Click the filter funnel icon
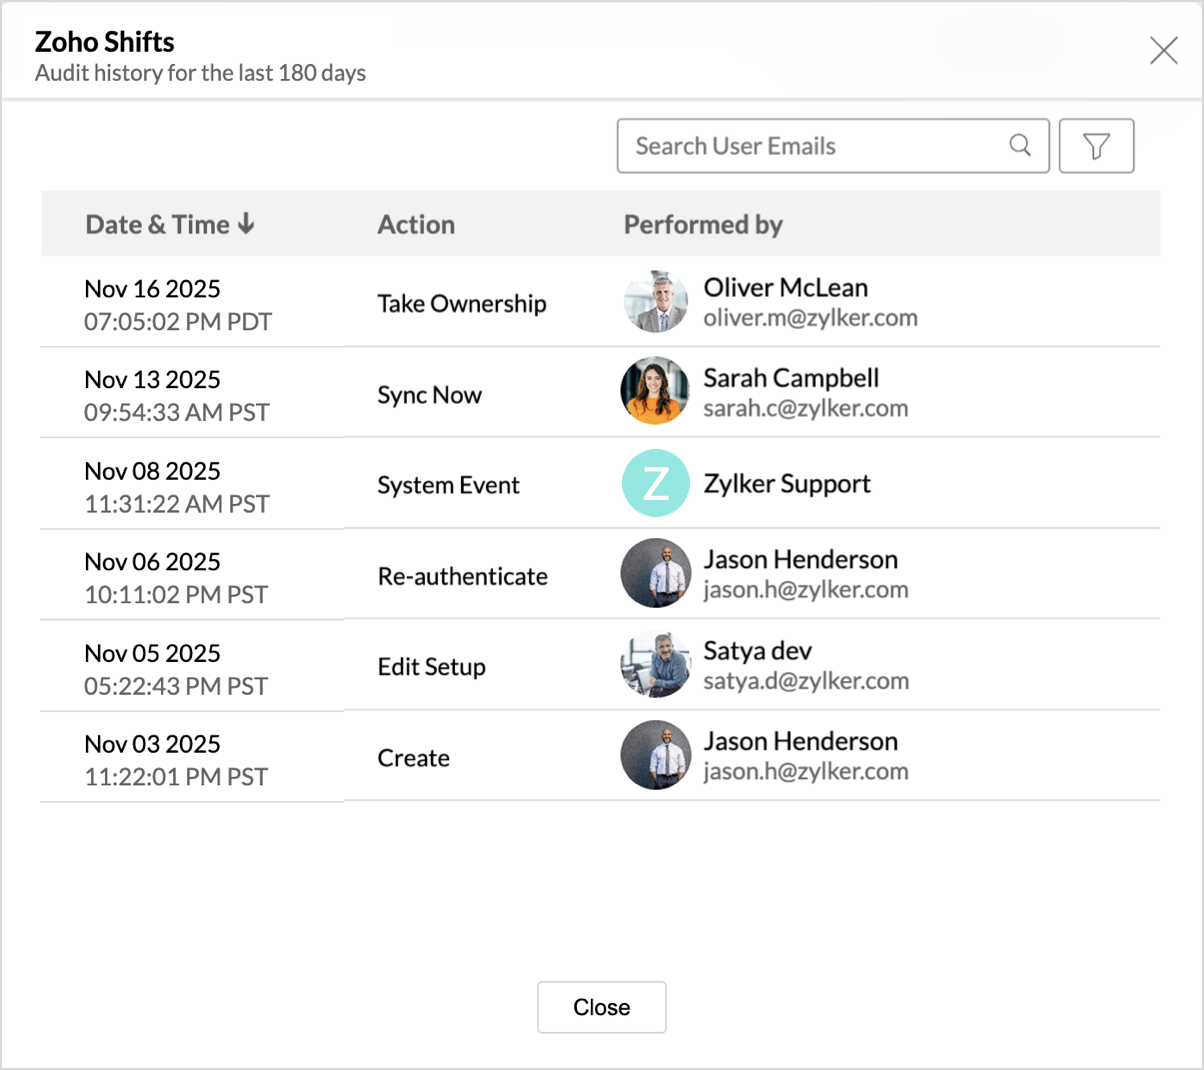The image size is (1204, 1070). (x=1096, y=146)
